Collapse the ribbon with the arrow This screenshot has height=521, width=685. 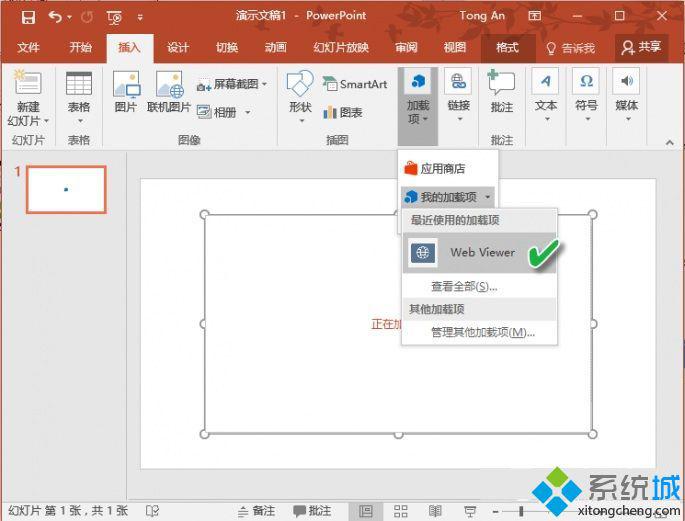tap(669, 142)
